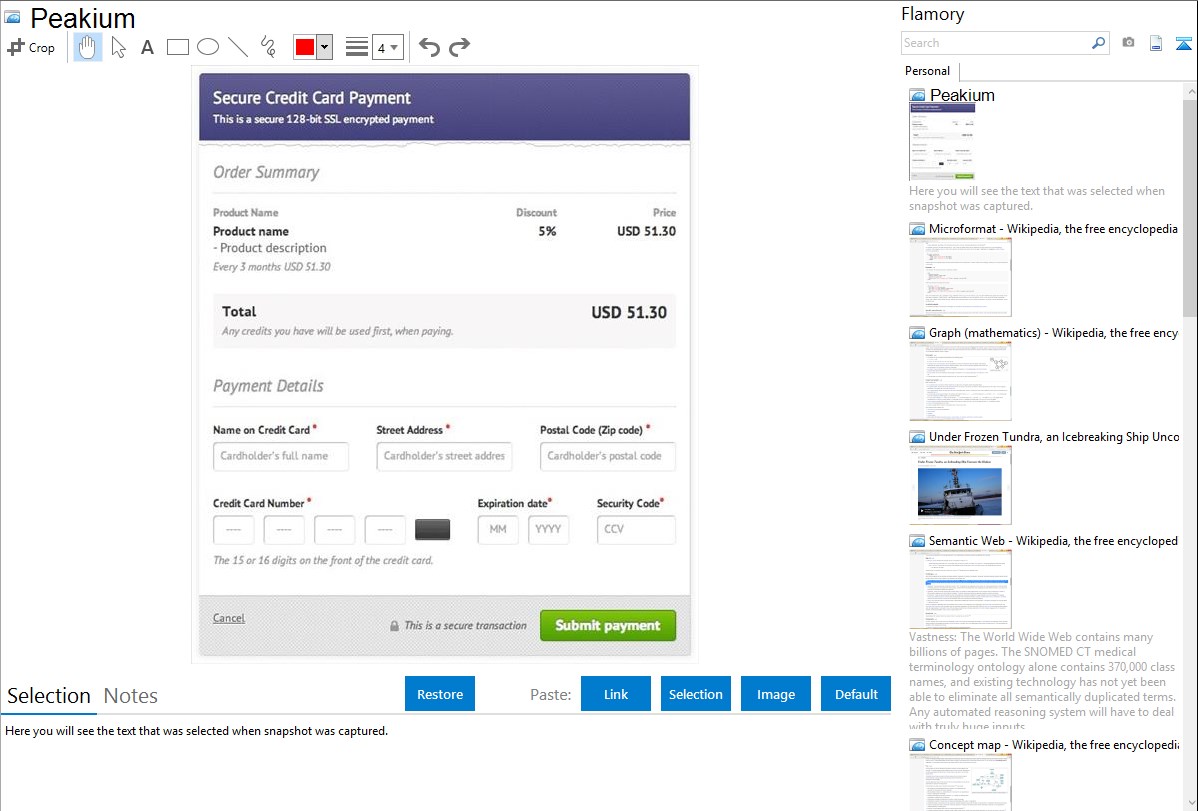Viewport: 1198px width, 811px height.
Task: Click icon beside Microformat snapshot title
Action: click(x=917, y=229)
